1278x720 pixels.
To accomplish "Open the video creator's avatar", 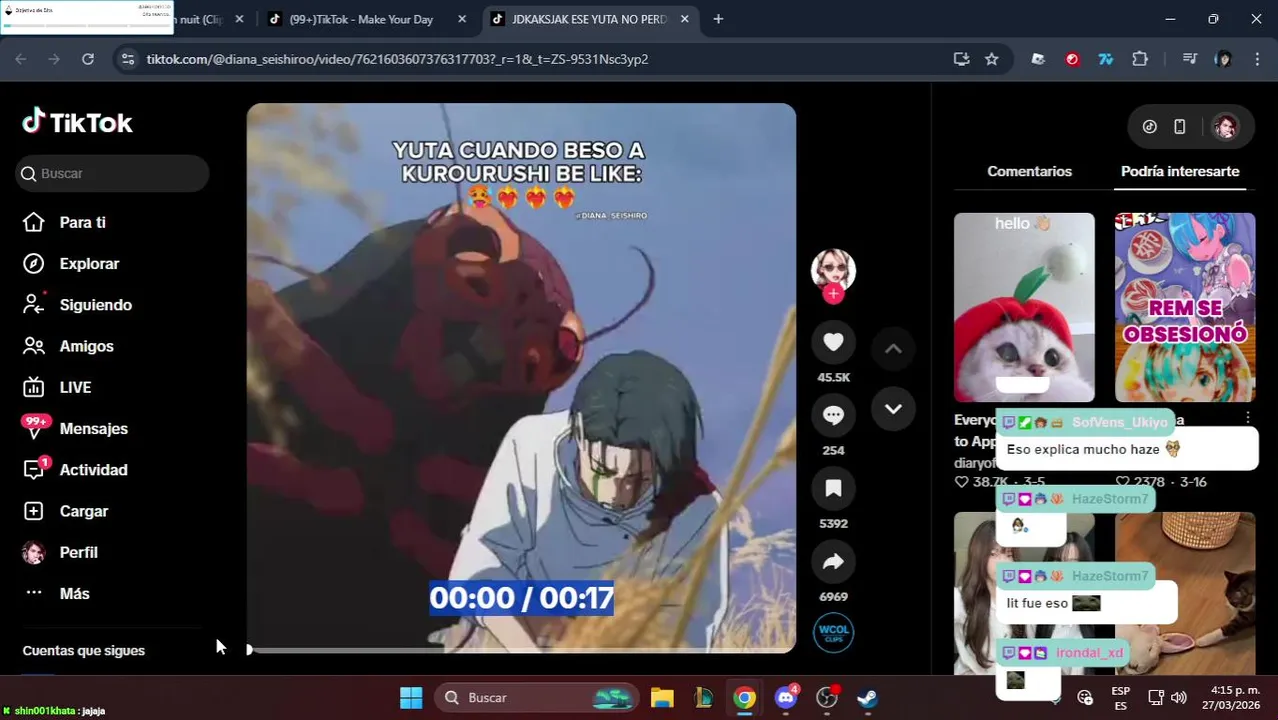I will tap(833, 270).
